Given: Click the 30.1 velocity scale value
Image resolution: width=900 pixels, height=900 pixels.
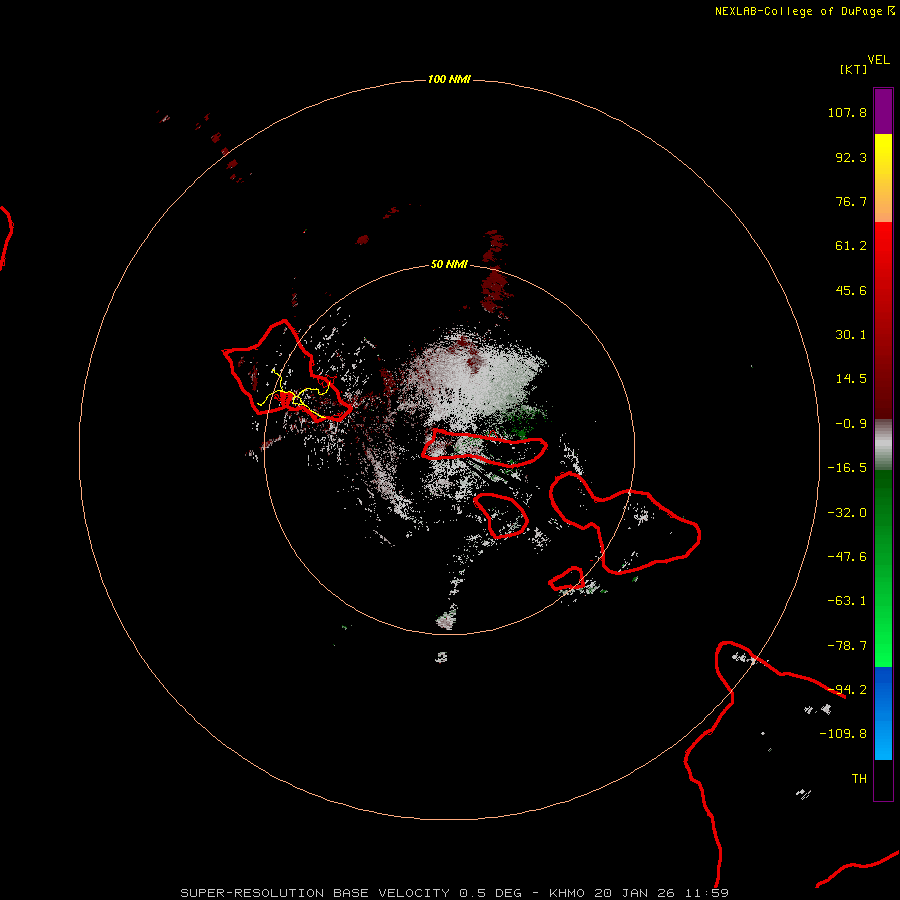Looking at the screenshot, I should [851, 335].
